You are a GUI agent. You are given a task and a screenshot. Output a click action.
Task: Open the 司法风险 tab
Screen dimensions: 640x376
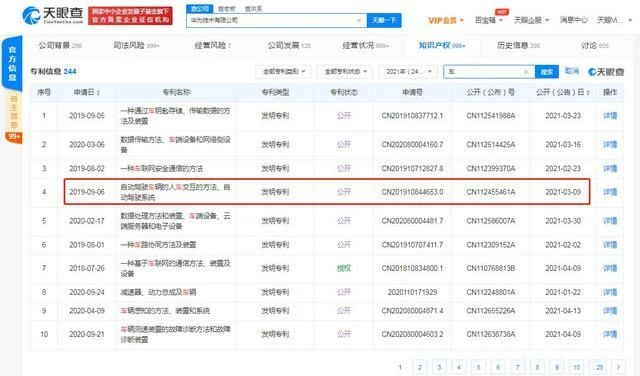tap(136, 45)
